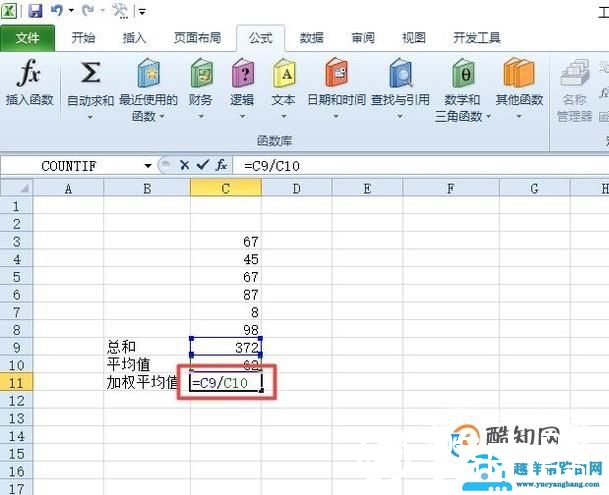Click the AutoSum sigma icon
This screenshot has width=609, height=495.
point(90,73)
